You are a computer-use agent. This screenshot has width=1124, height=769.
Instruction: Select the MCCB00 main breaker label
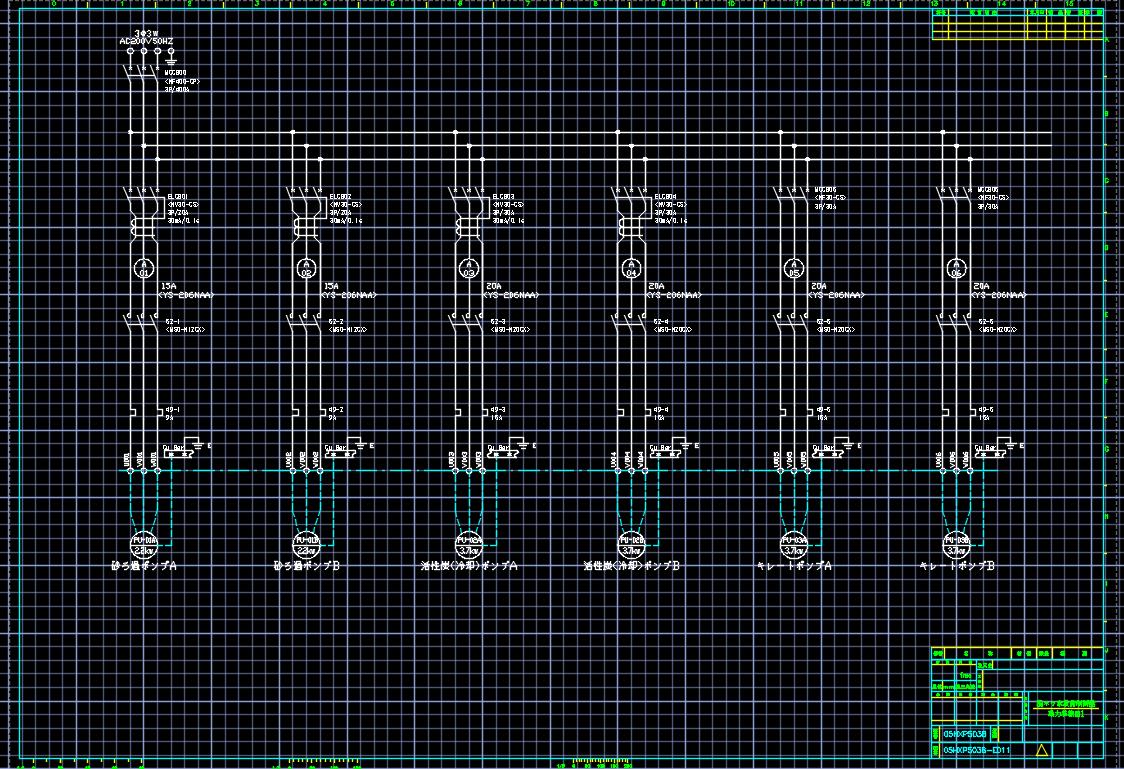pyautogui.click(x=175, y=73)
